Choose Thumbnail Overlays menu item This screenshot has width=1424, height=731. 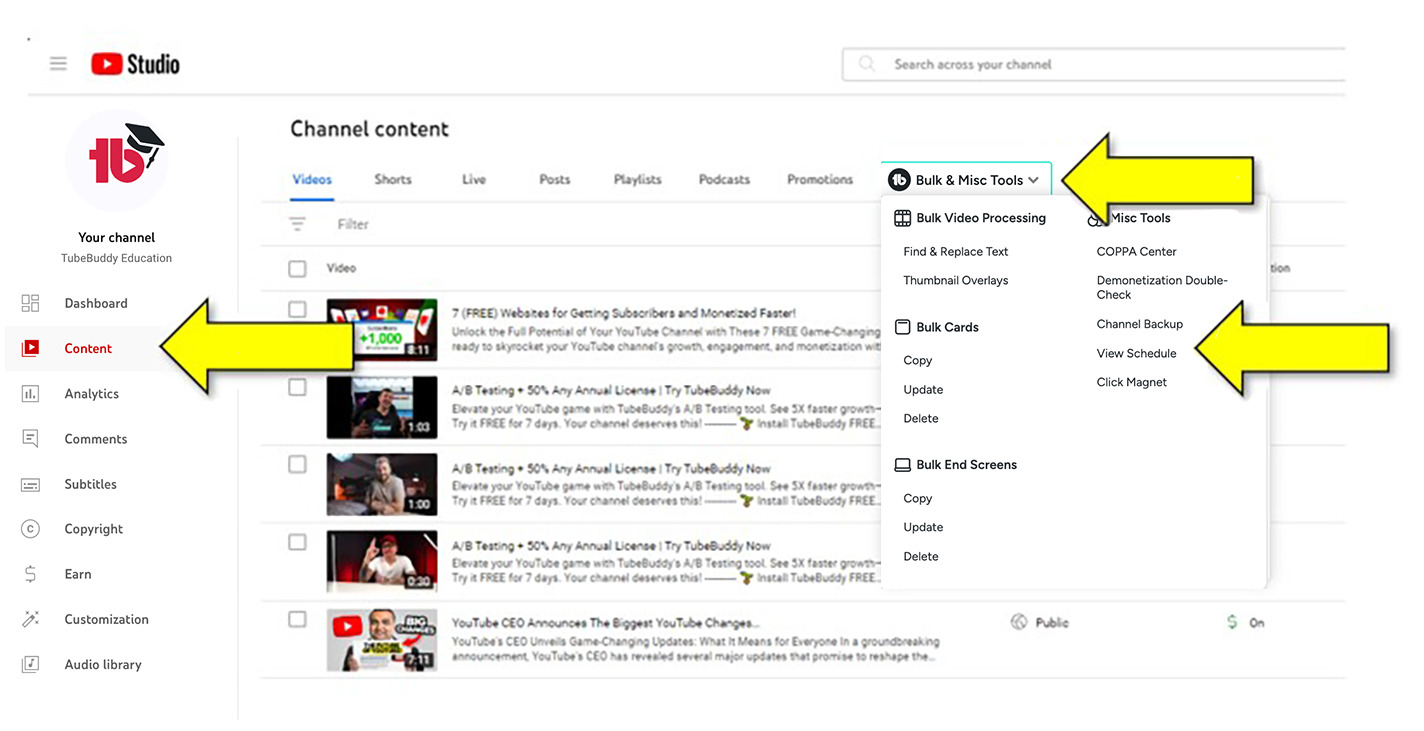pyautogui.click(x=956, y=281)
